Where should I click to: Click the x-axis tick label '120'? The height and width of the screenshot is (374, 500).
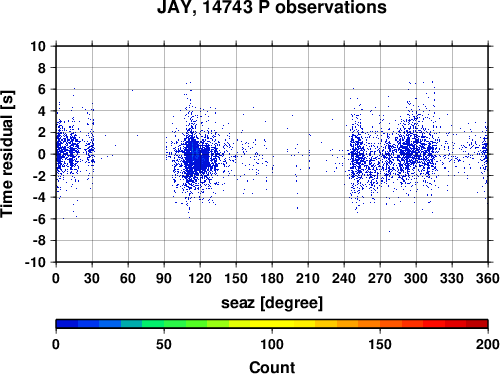(200, 278)
